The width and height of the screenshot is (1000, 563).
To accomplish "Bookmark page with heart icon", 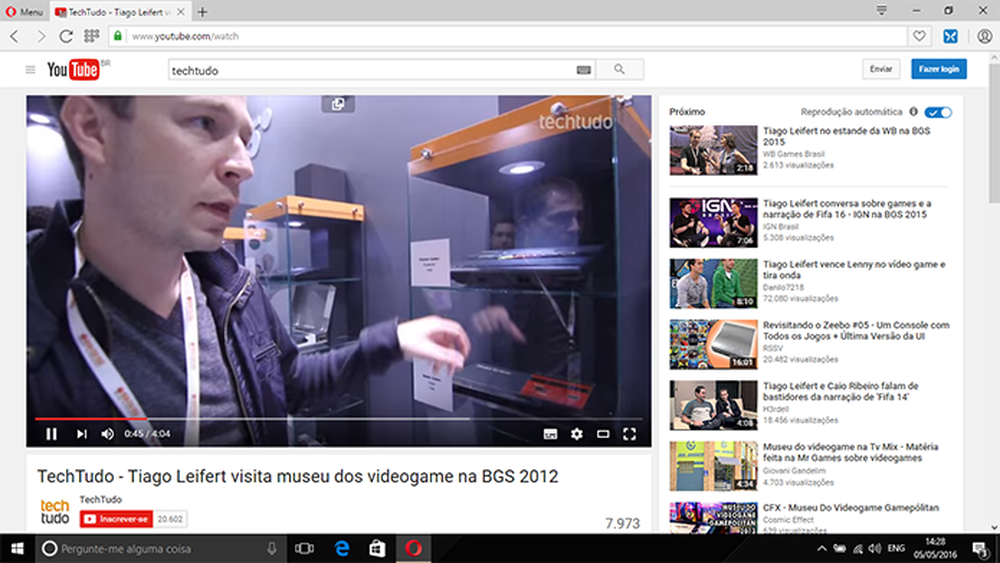I will 919,36.
